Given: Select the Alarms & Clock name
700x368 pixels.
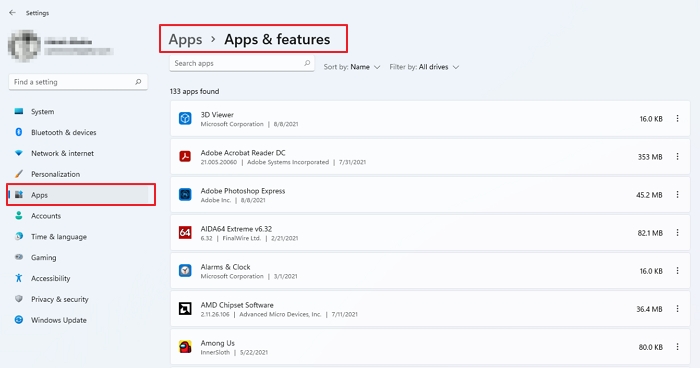Looking at the screenshot, I should [x=225, y=267].
